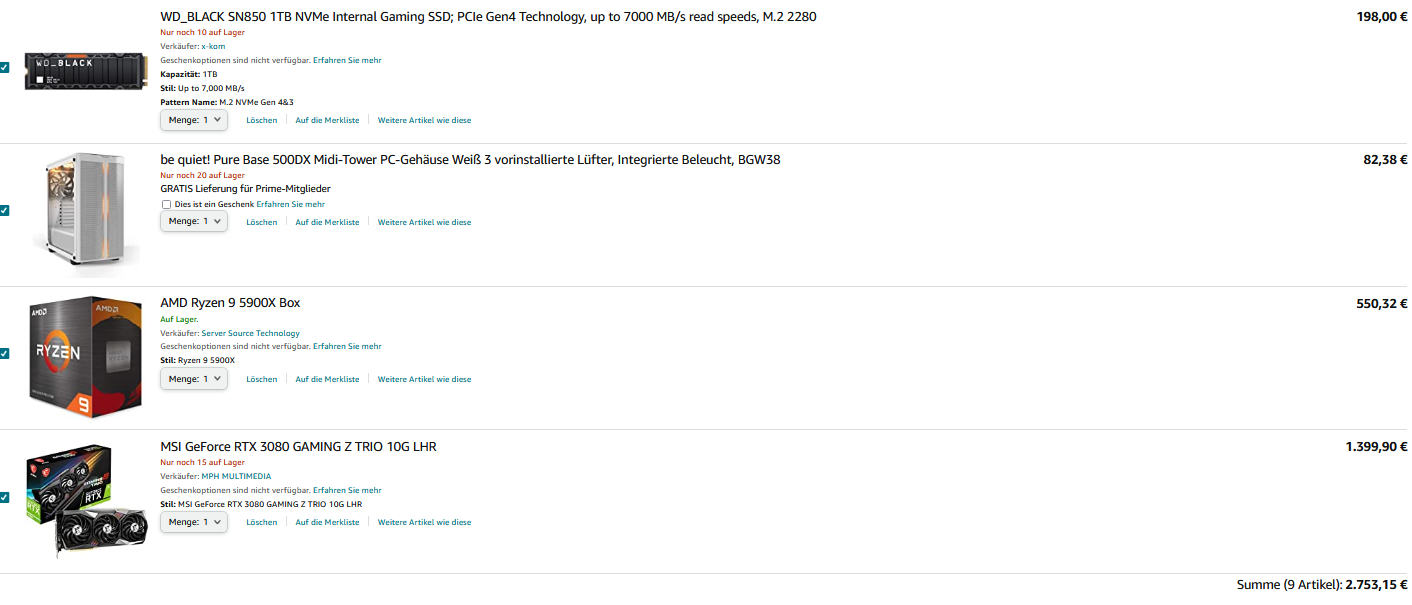Uncheck the WD_BLACK SN850 item selection checkbox
This screenshot has height=605, width=1412.
[4, 67]
